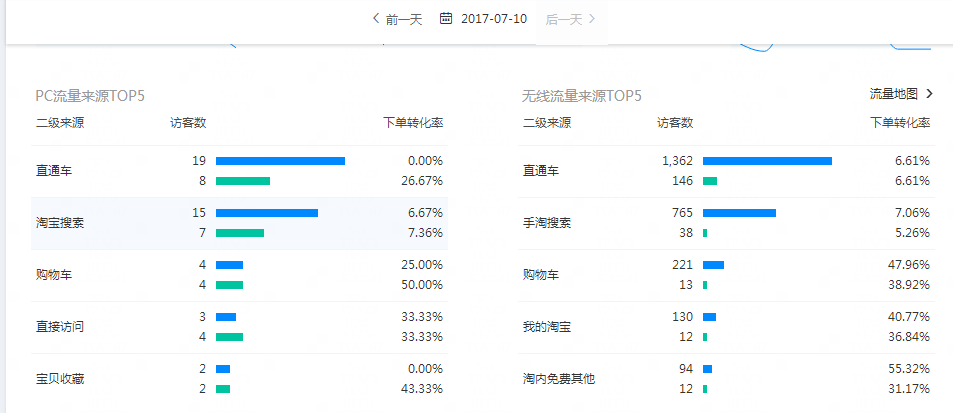953x413 pixels.
Task: Click the PC流量来源TOP5 section title
Action: point(91,96)
